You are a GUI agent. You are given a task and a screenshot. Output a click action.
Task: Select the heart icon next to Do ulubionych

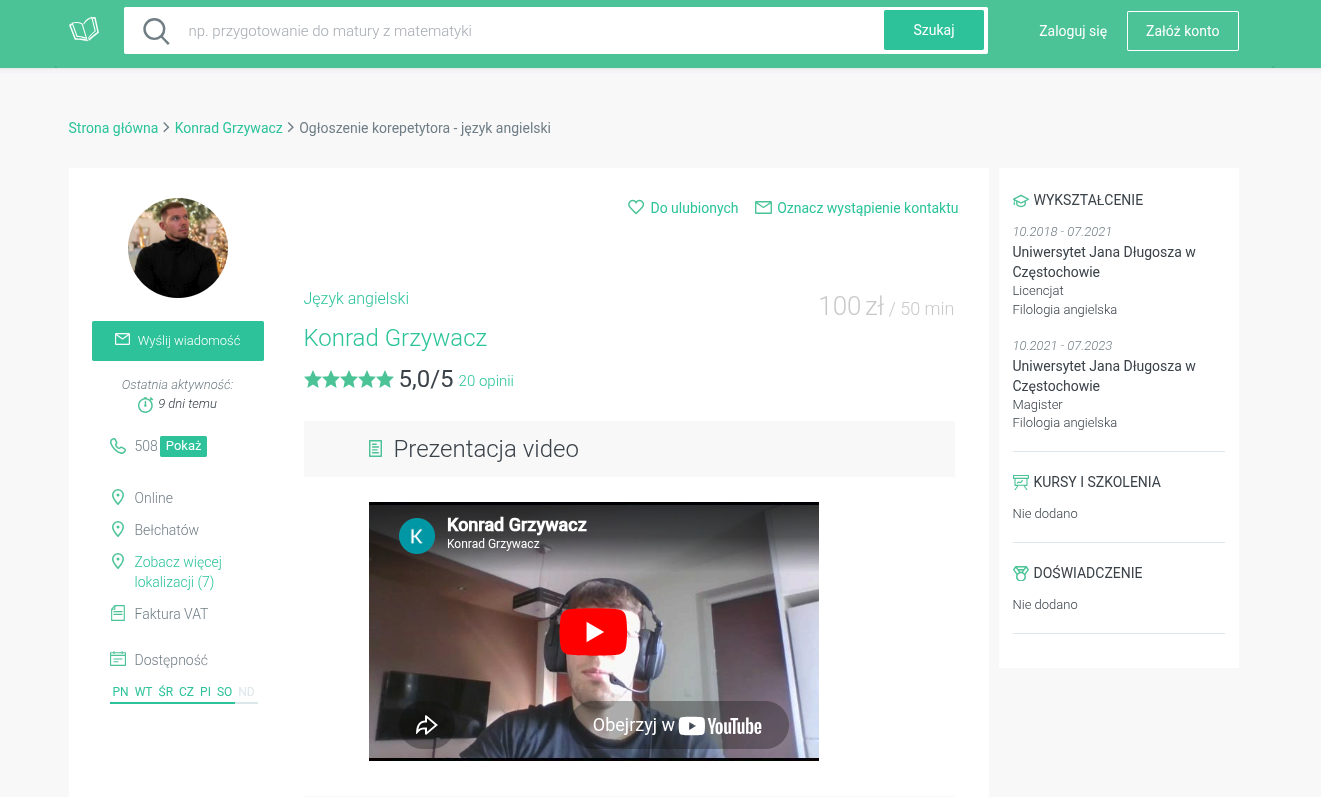[x=636, y=207]
